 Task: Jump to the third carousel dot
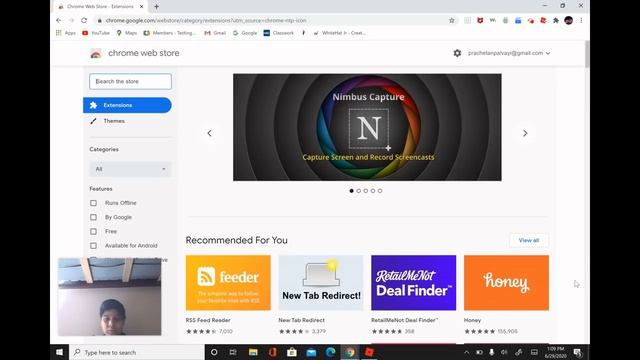pos(366,191)
